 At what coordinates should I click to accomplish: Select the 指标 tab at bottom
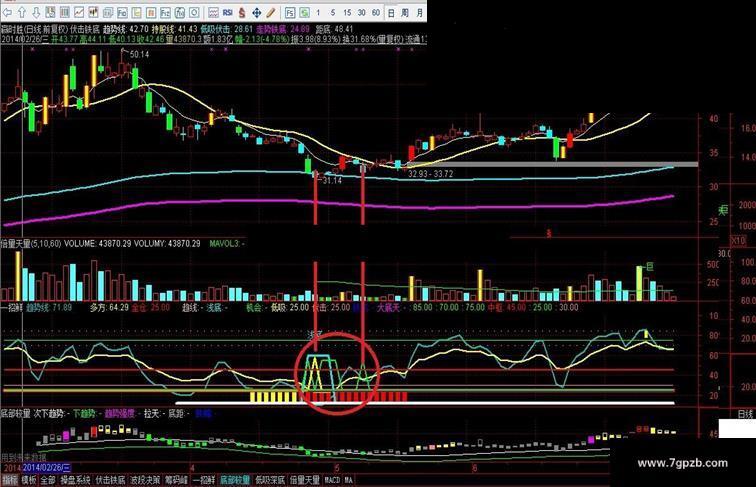(x=10, y=480)
